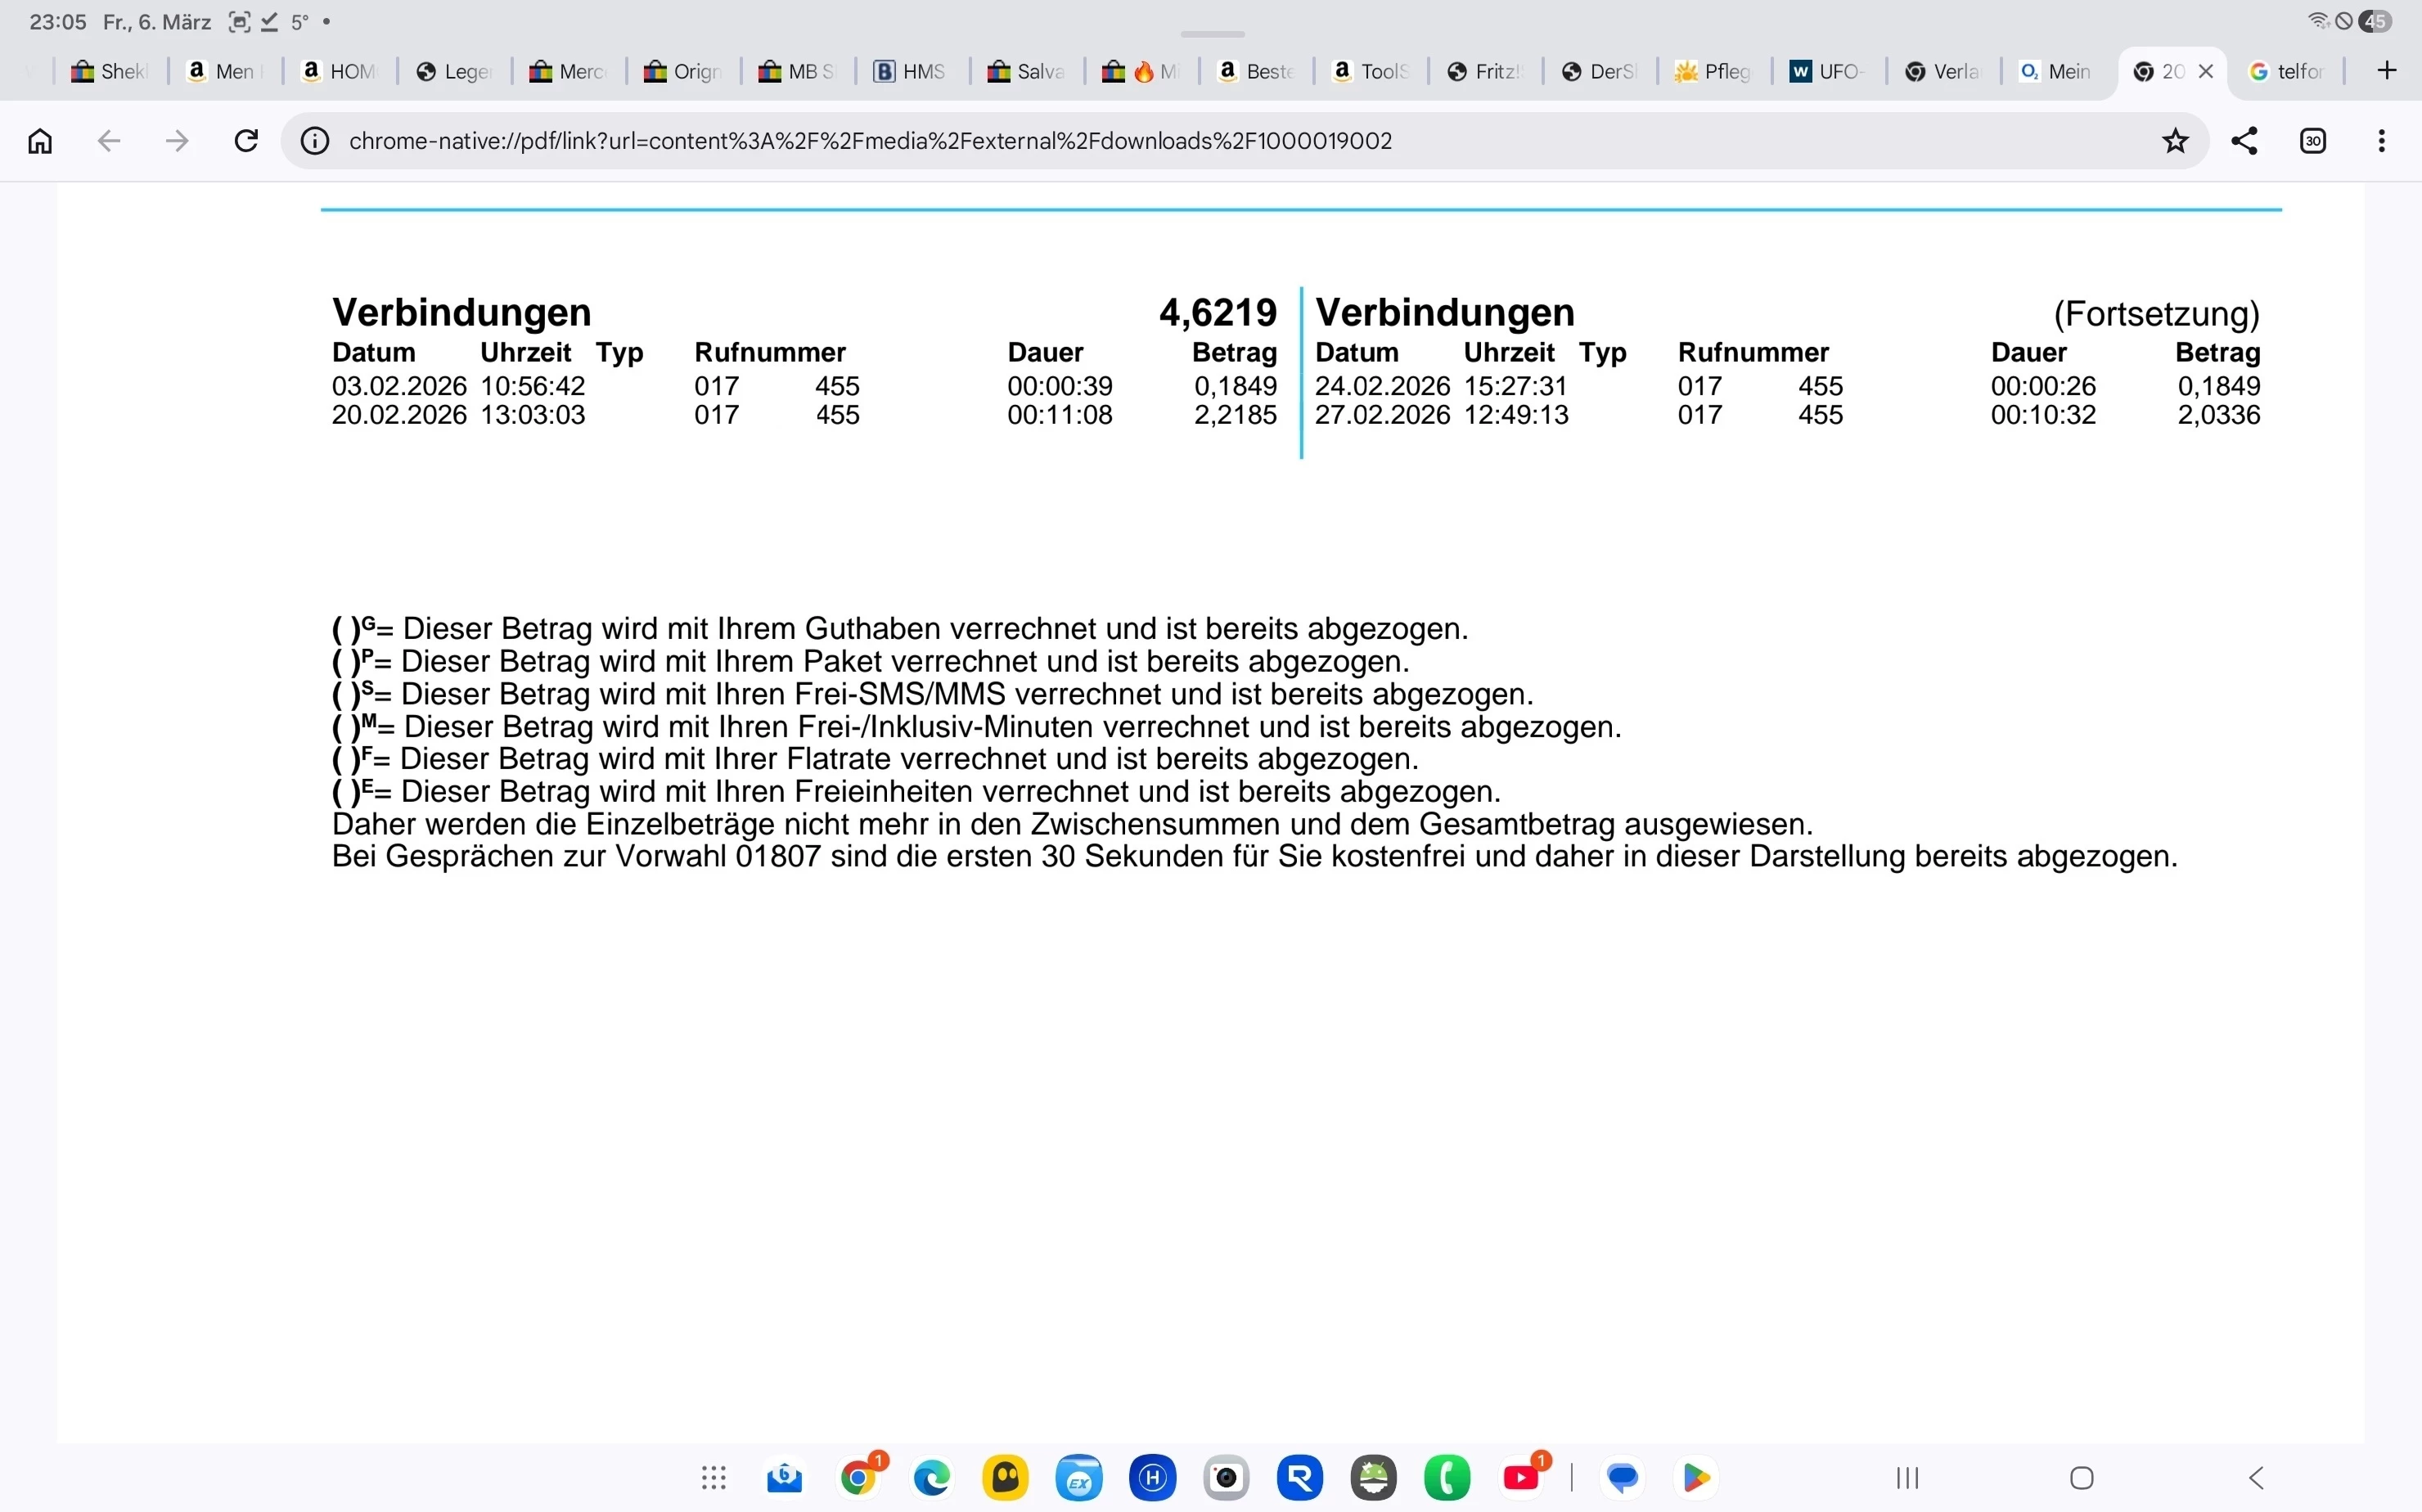Go back with the left arrow
This screenshot has width=2422, height=1512.
(109, 141)
